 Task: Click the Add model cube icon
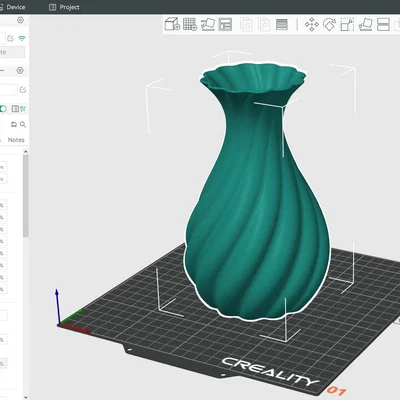172,24
